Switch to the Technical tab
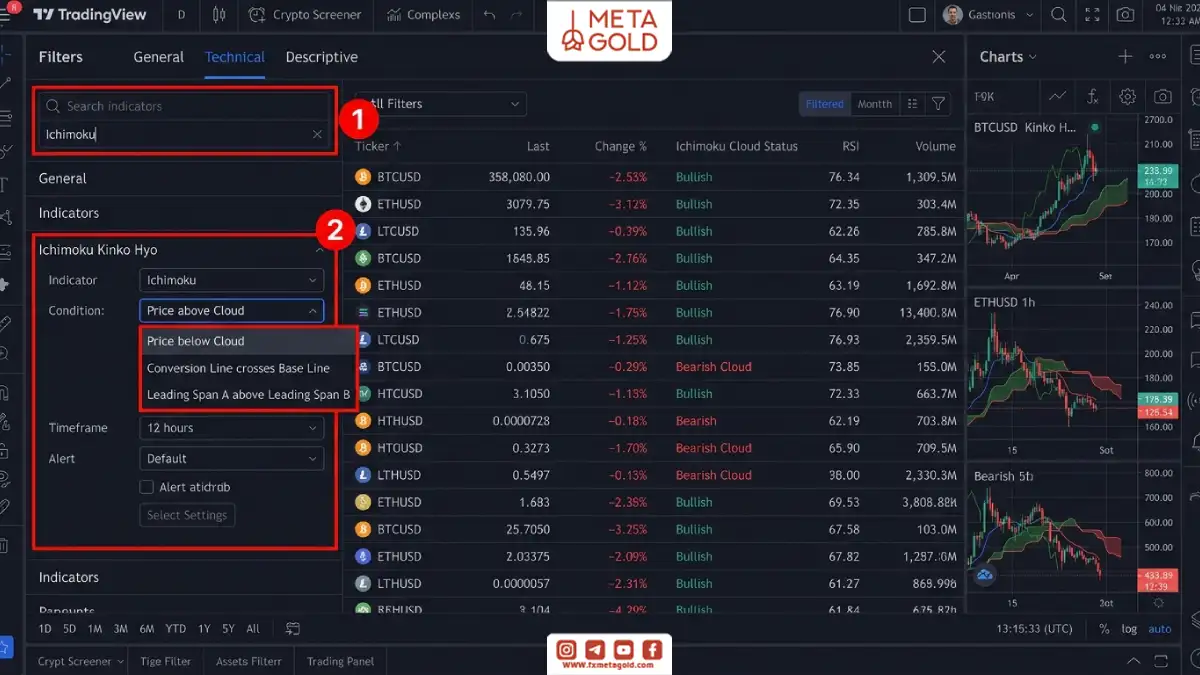Image resolution: width=1200 pixels, height=675 pixels. [235, 57]
